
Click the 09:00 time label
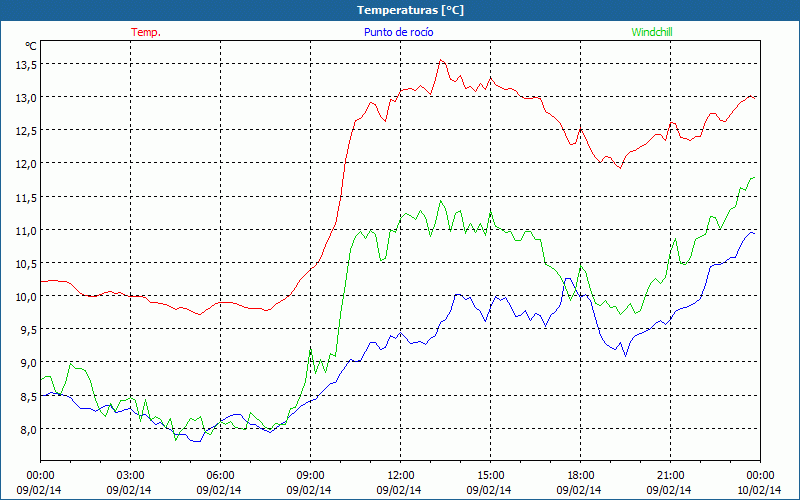point(310,476)
